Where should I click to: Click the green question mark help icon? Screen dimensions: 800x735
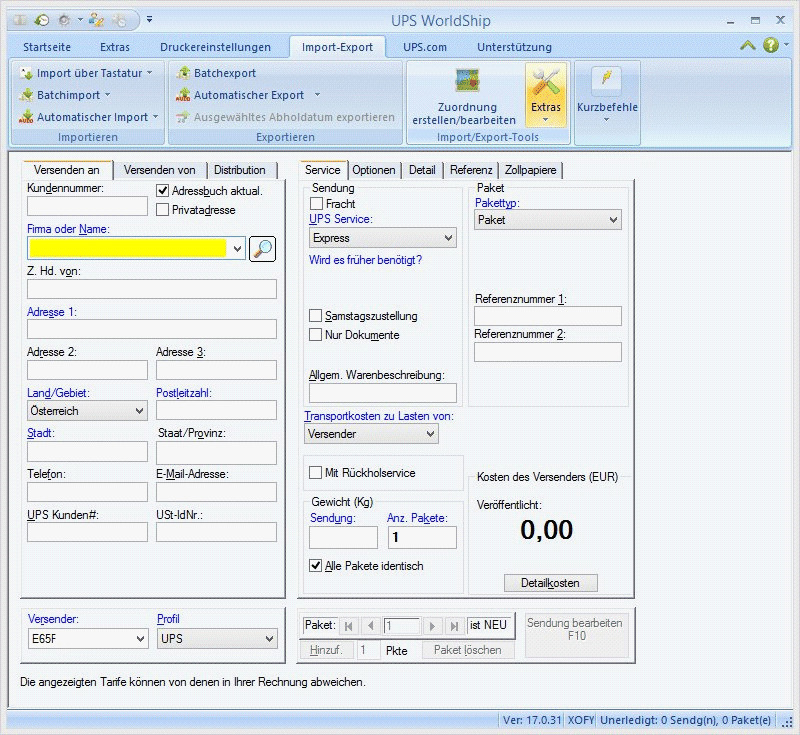[770, 45]
